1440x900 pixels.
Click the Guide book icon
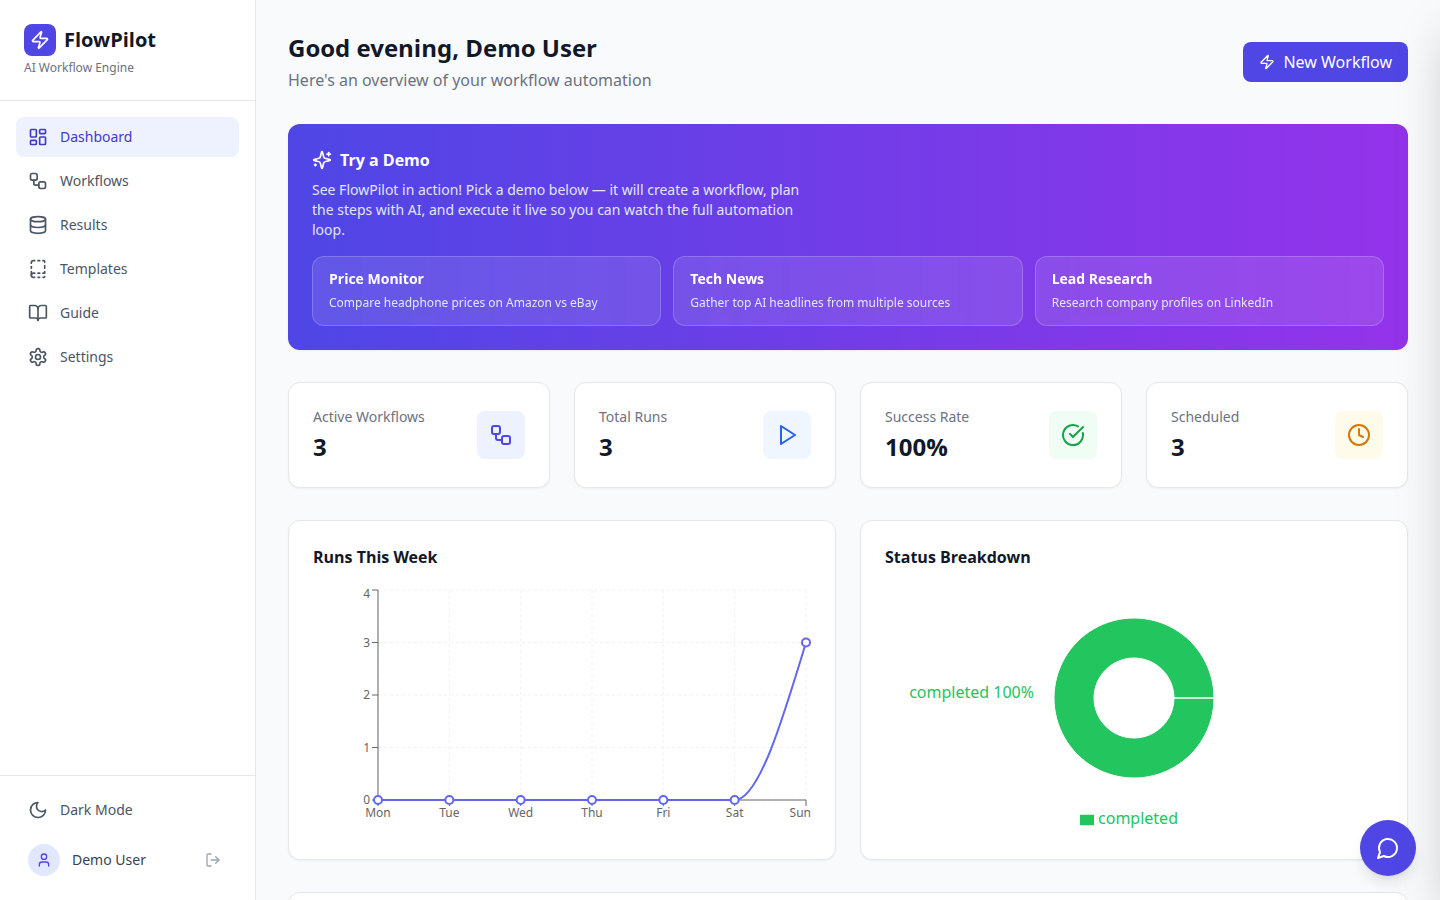(x=38, y=313)
